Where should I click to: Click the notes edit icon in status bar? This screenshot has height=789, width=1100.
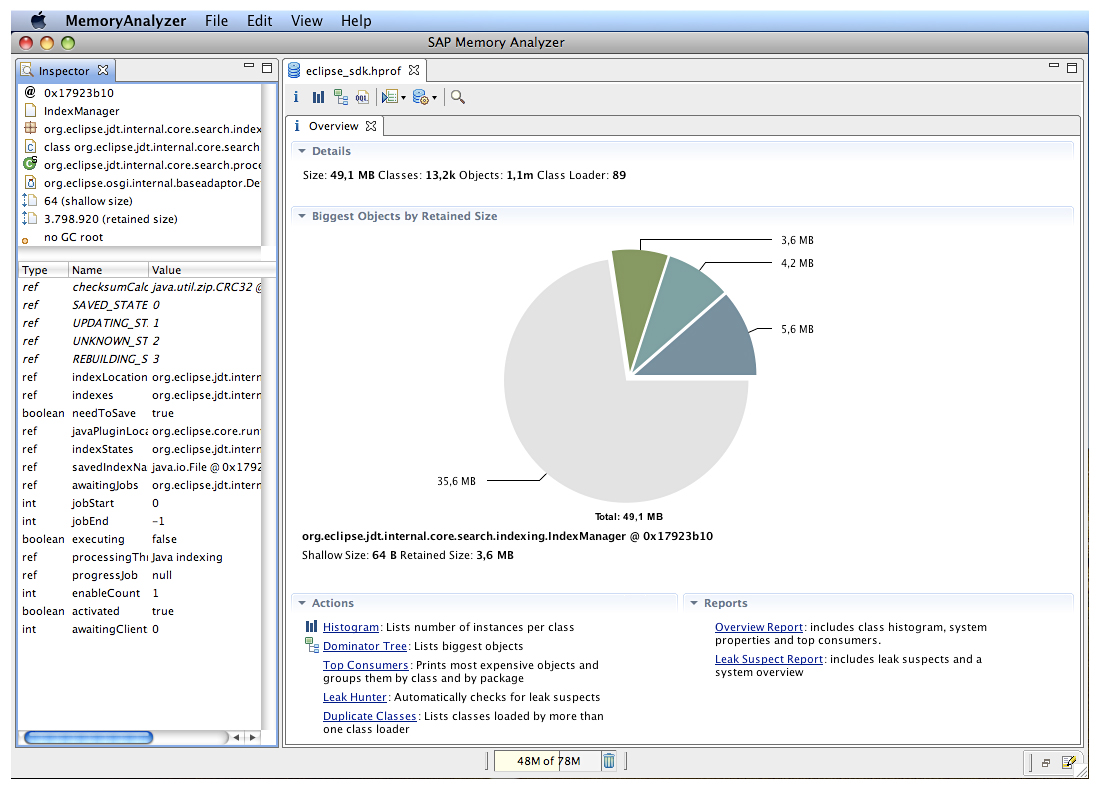[x=1068, y=762]
